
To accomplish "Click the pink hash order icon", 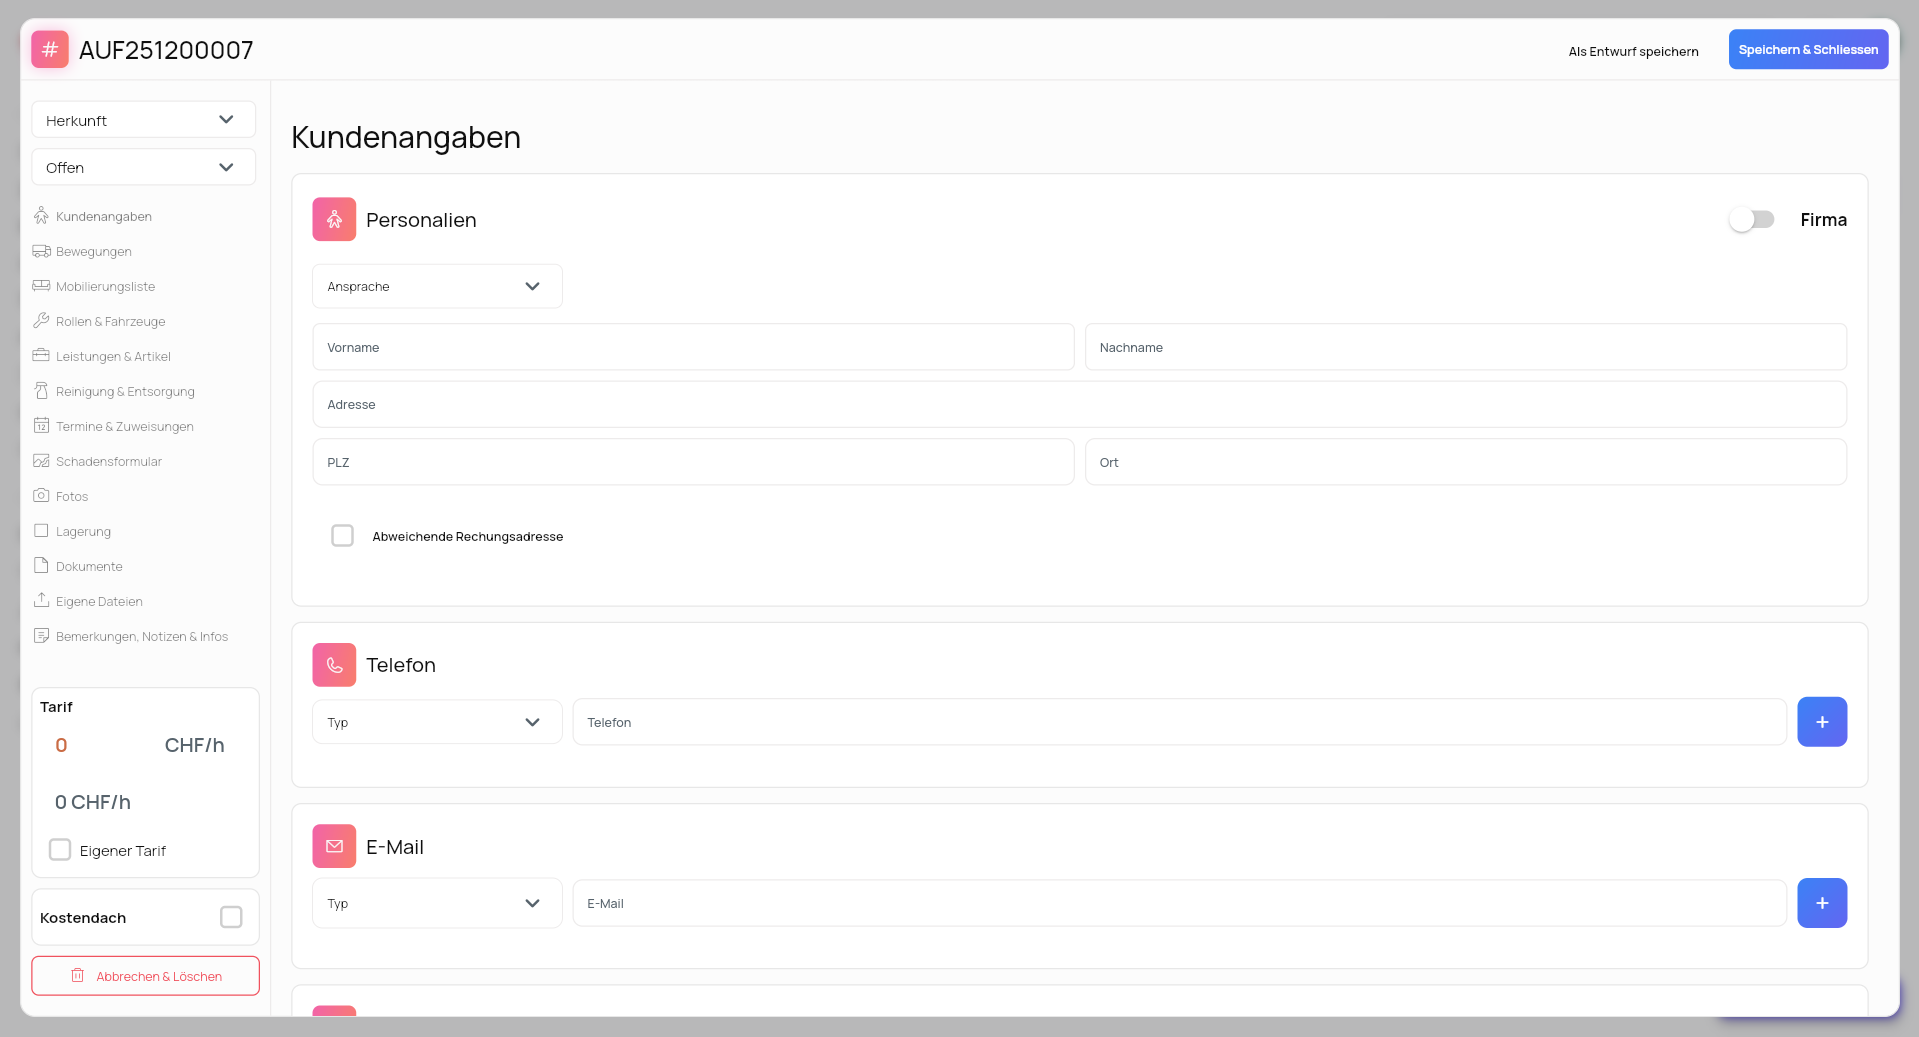I will coord(50,49).
